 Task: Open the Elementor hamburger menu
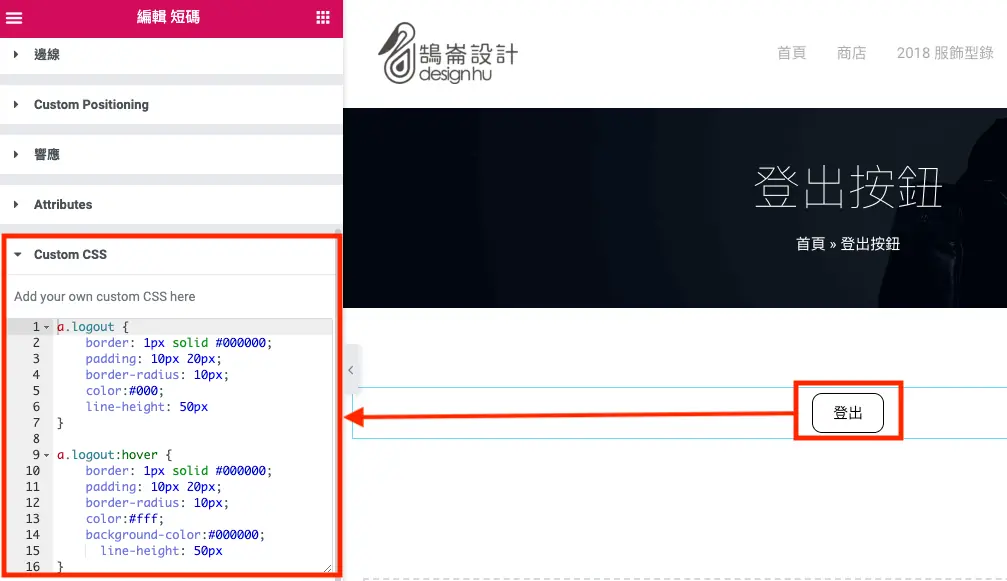(x=14, y=17)
